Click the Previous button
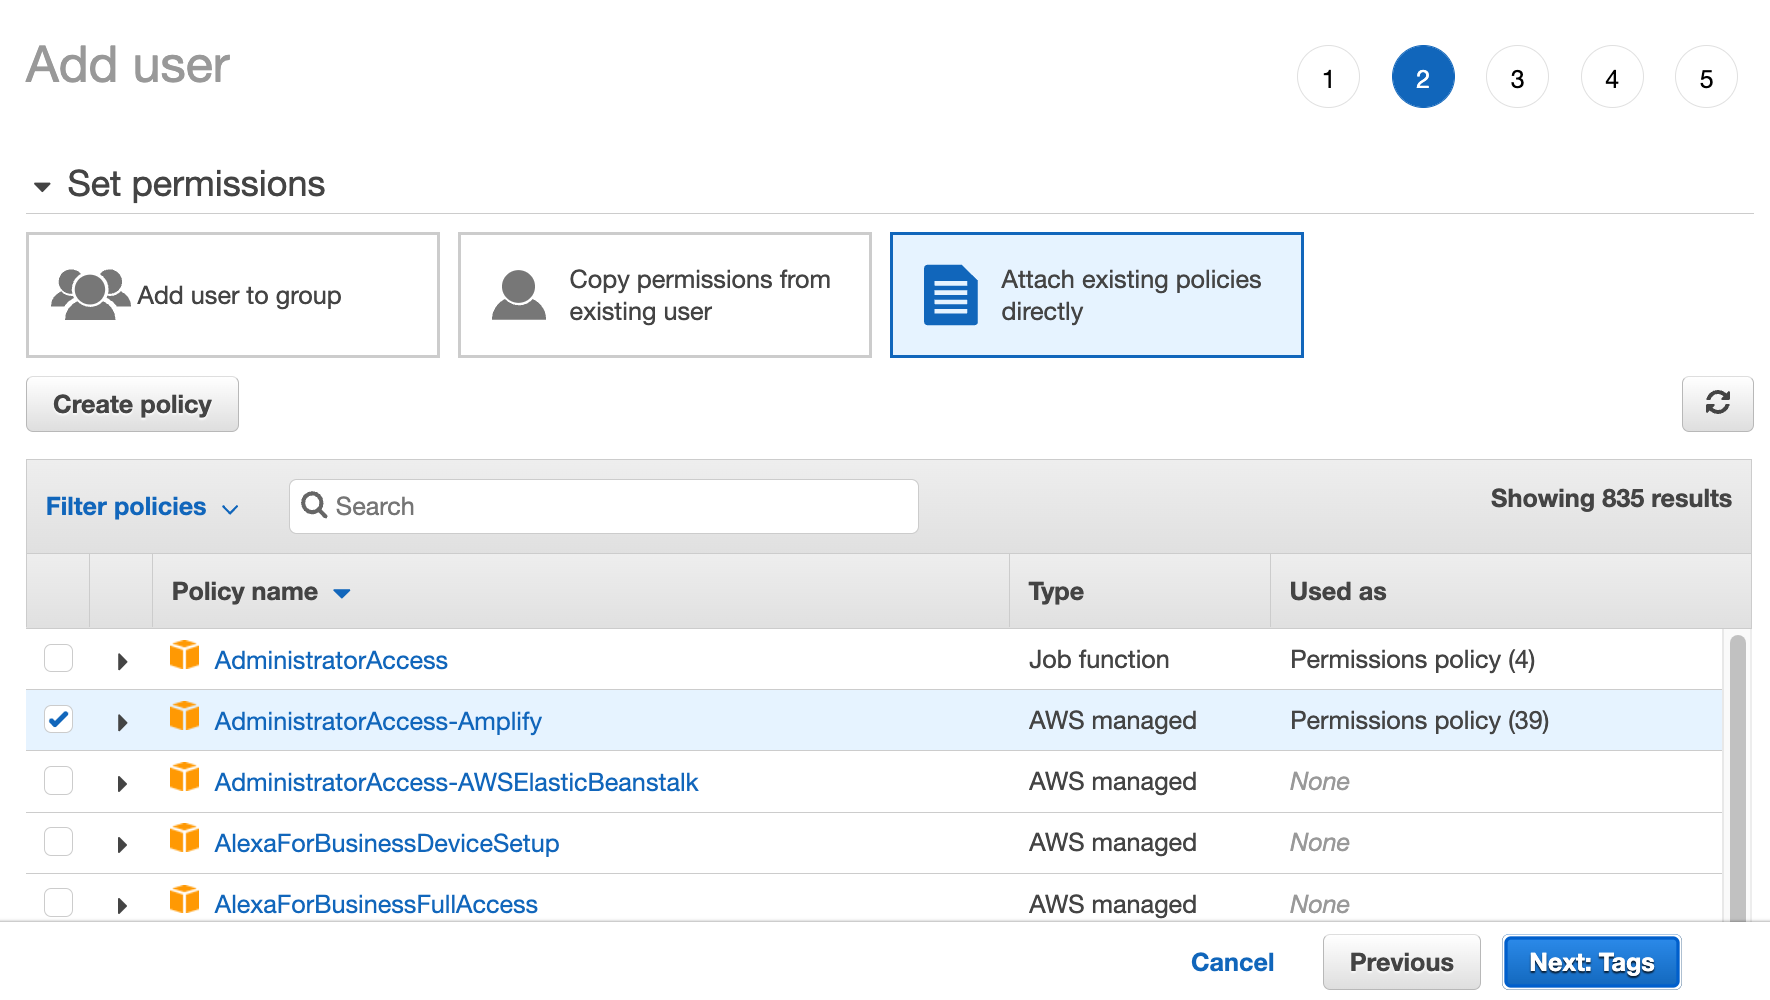Viewport: 1770px width, 1000px height. click(x=1401, y=962)
